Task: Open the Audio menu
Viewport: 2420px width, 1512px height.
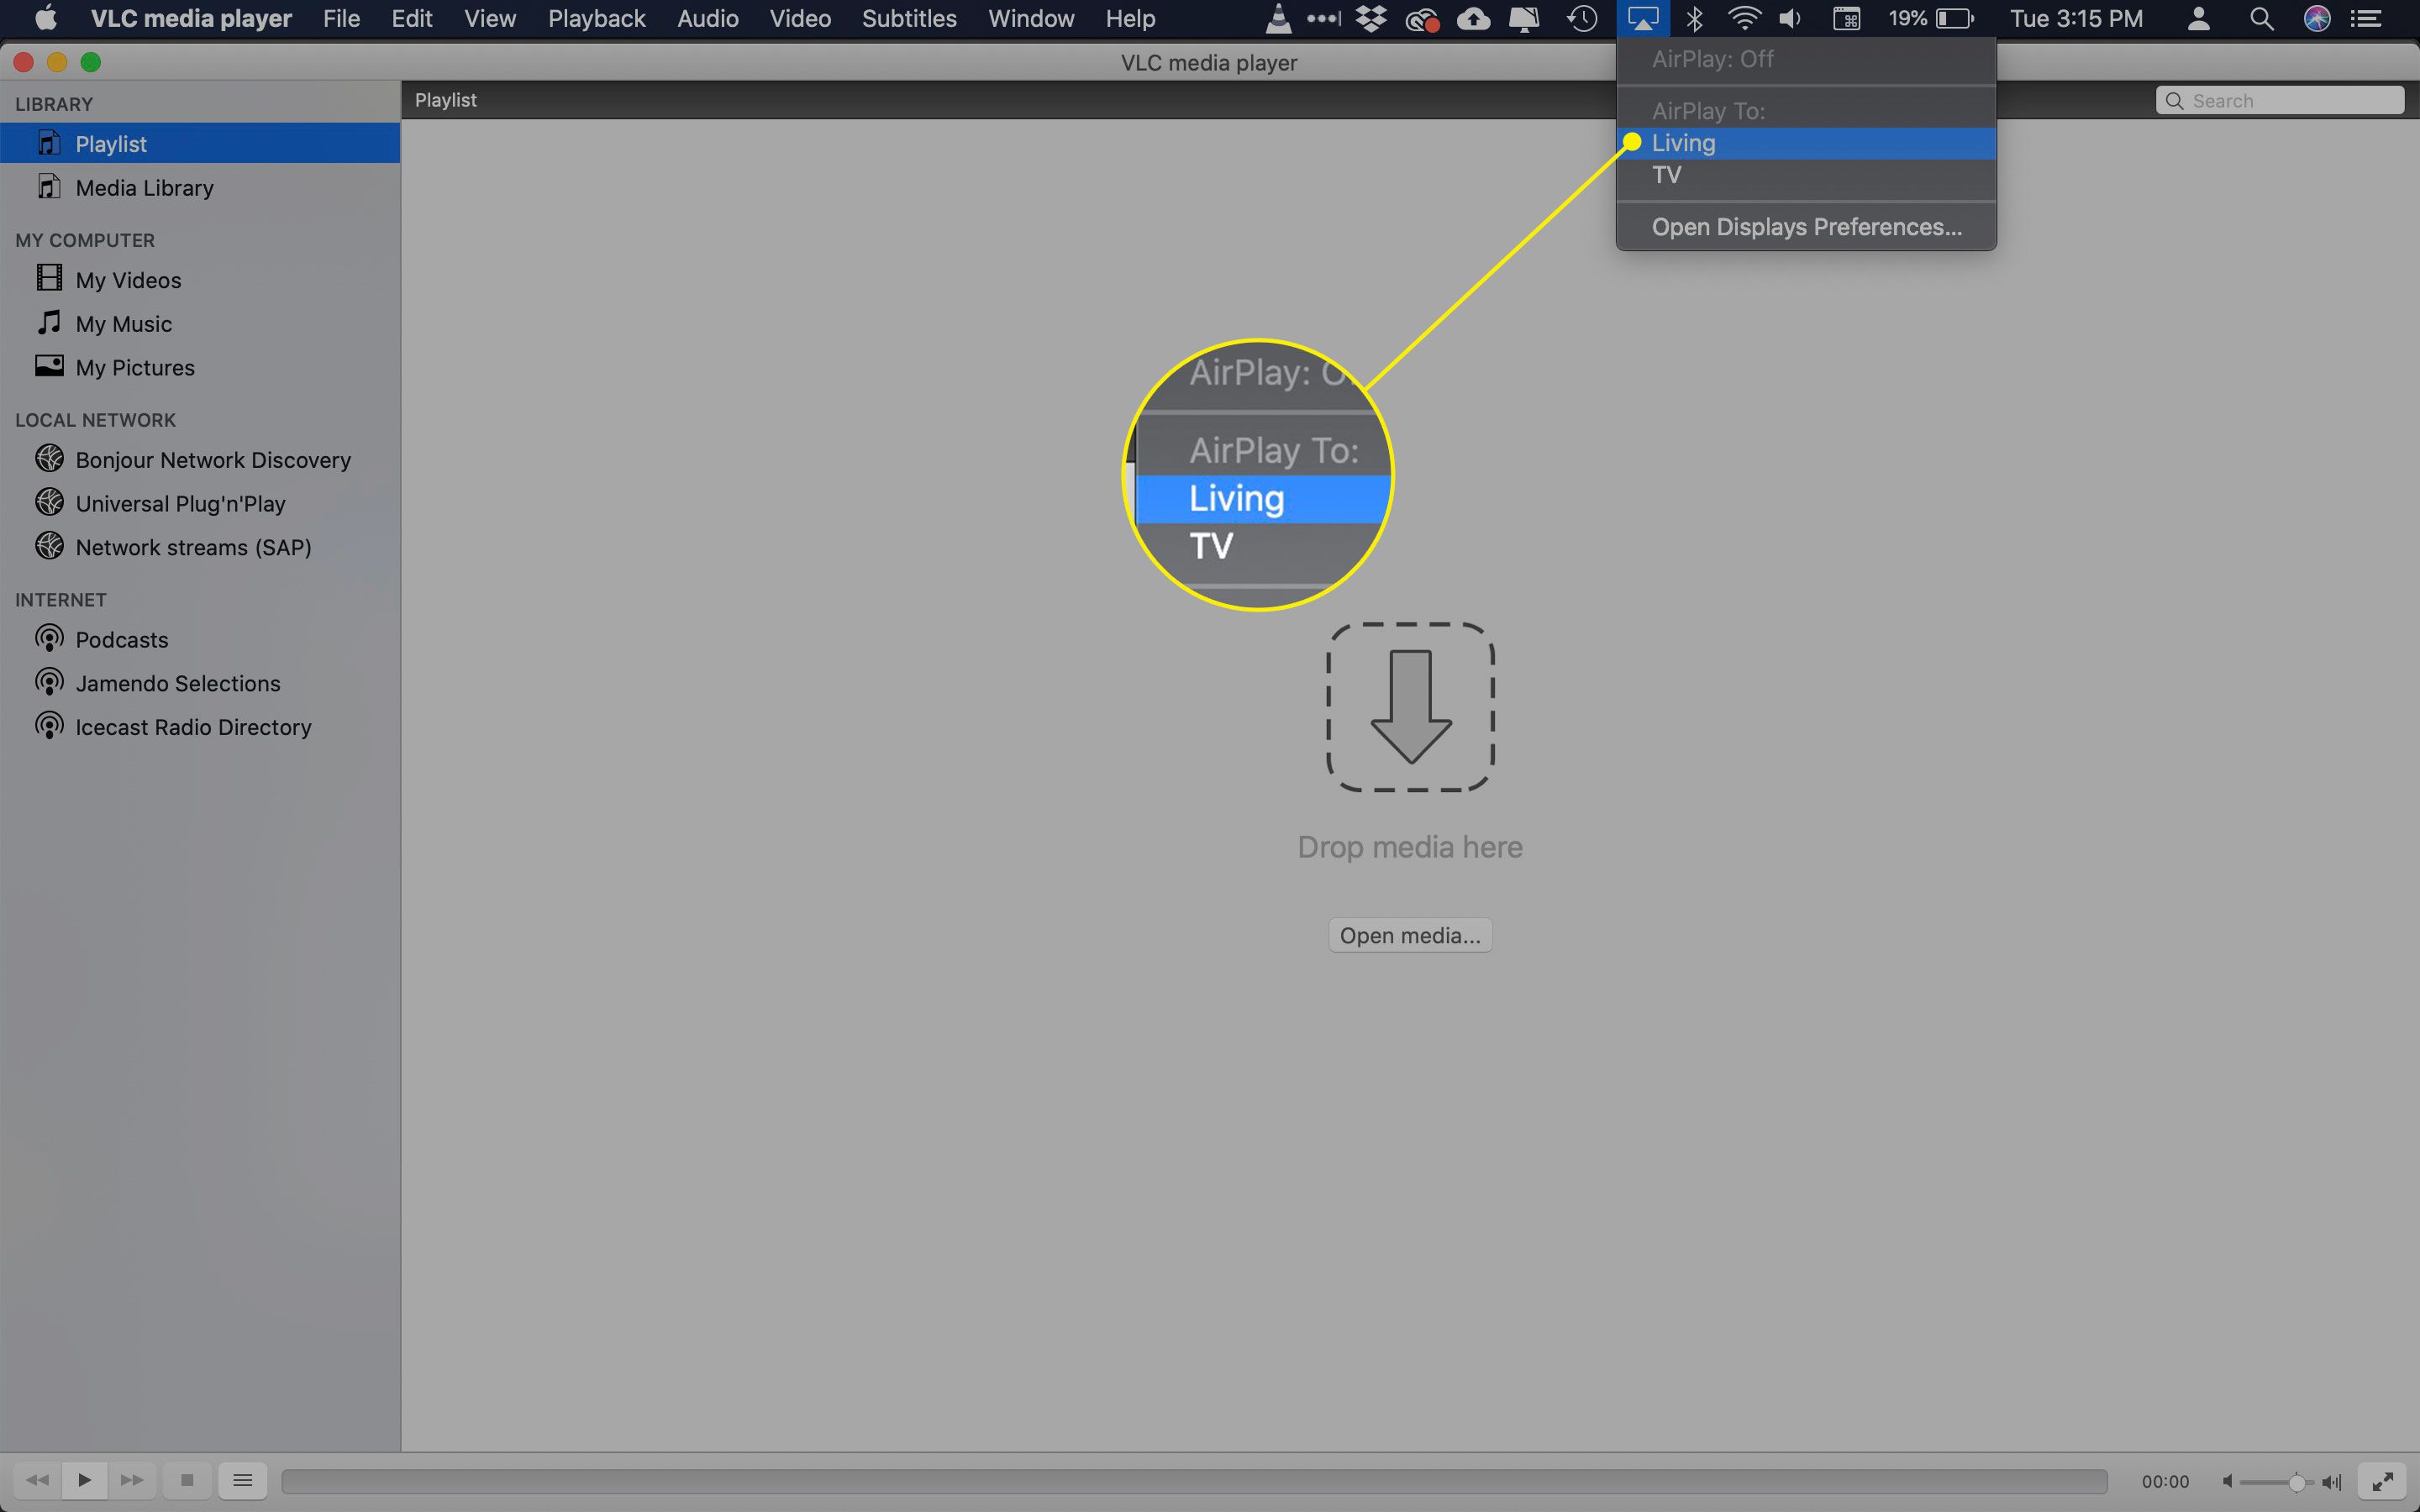Action: coord(707,18)
